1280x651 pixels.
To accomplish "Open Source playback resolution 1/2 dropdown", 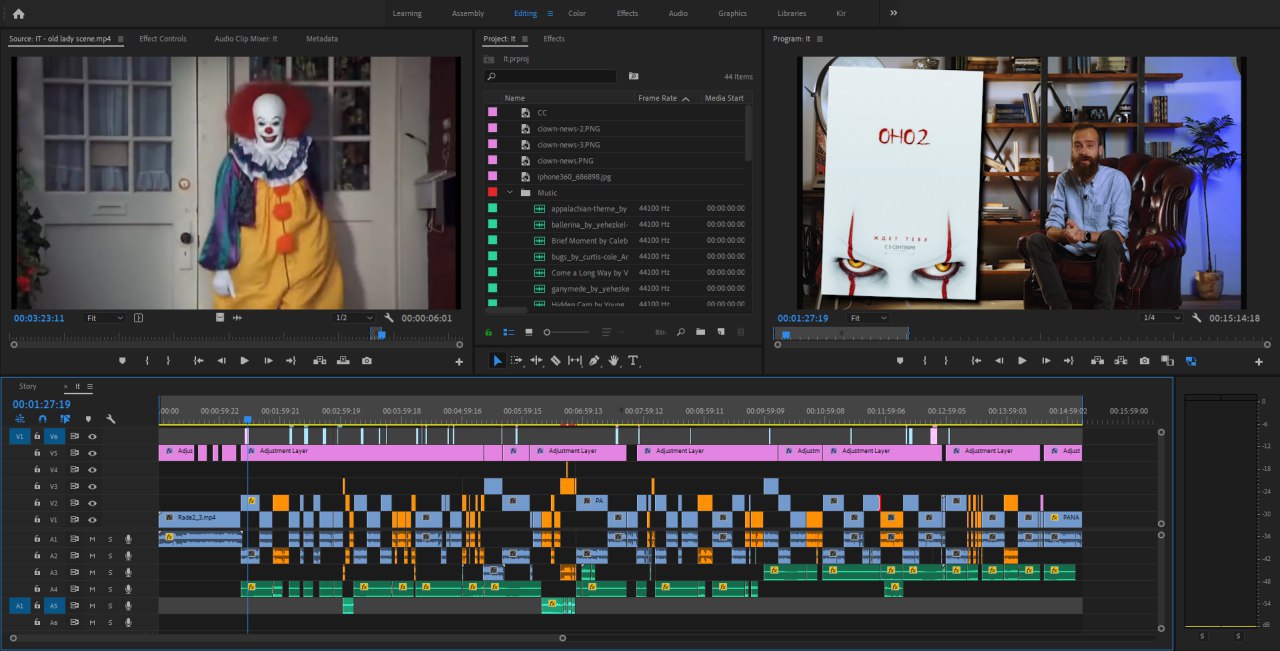I will (354, 318).
